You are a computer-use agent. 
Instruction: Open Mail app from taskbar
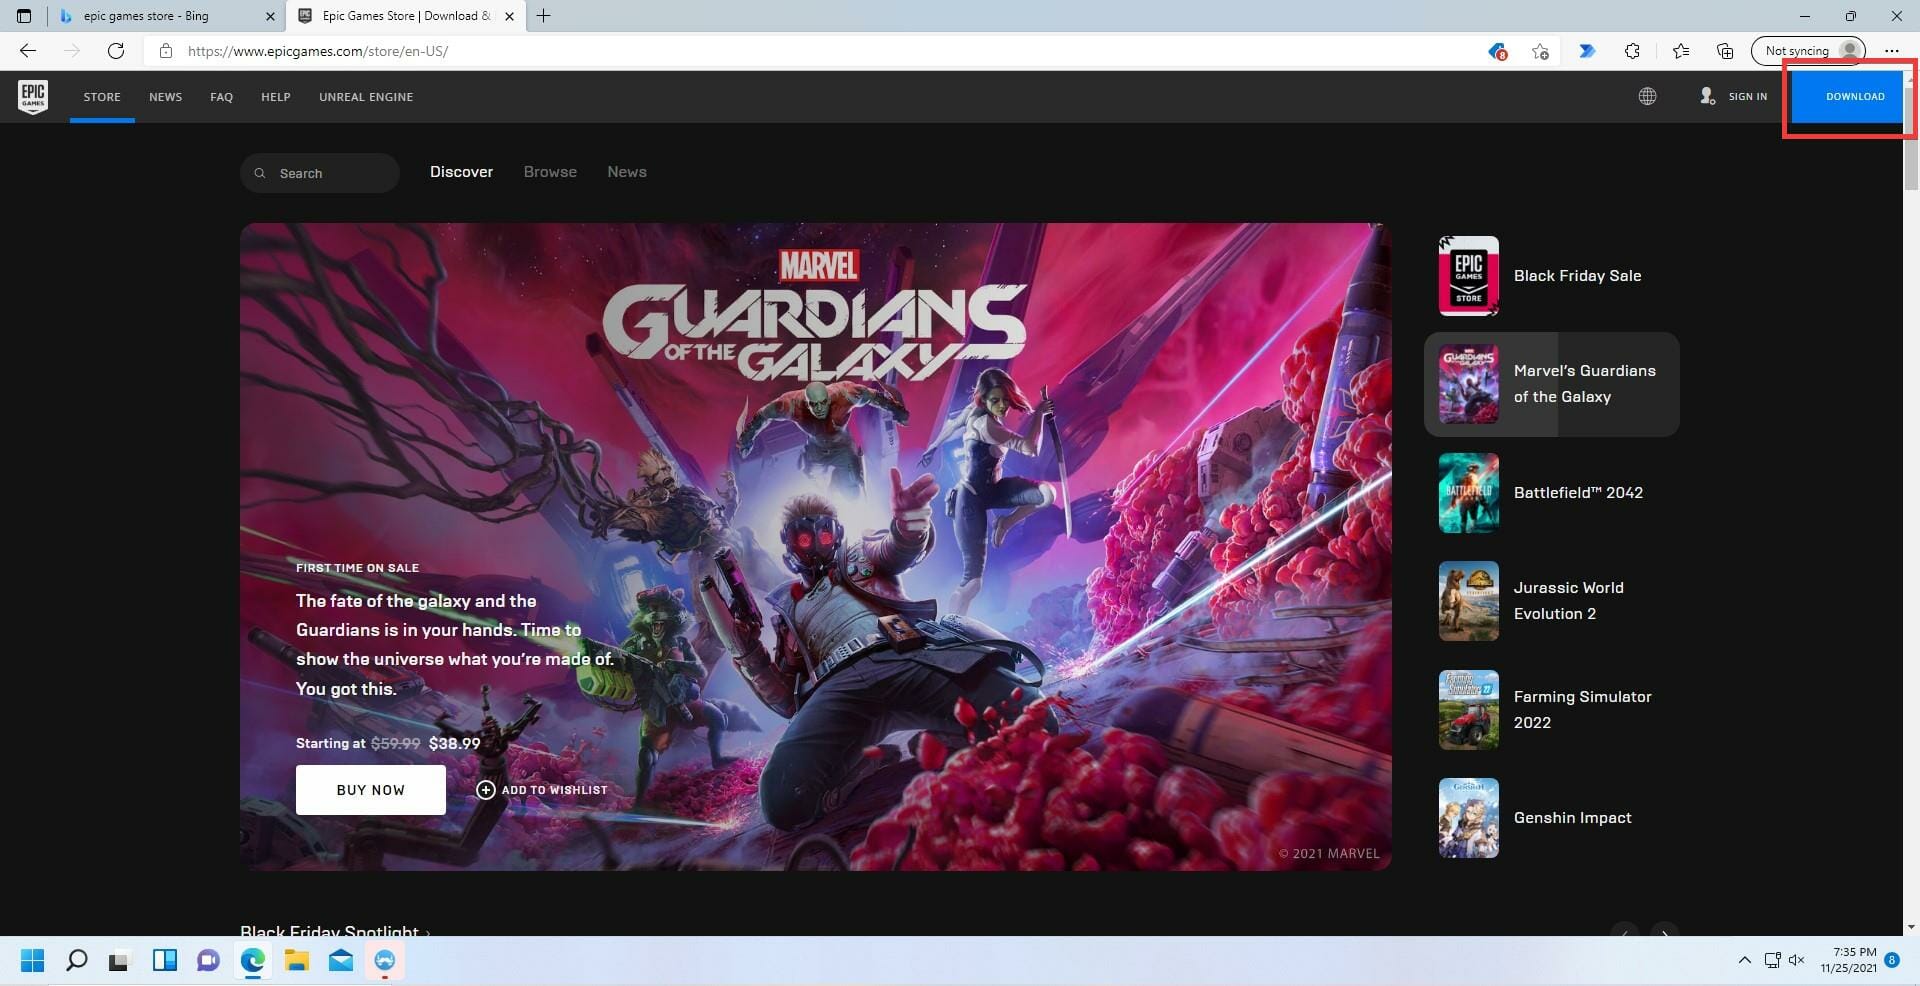click(340, 961)
